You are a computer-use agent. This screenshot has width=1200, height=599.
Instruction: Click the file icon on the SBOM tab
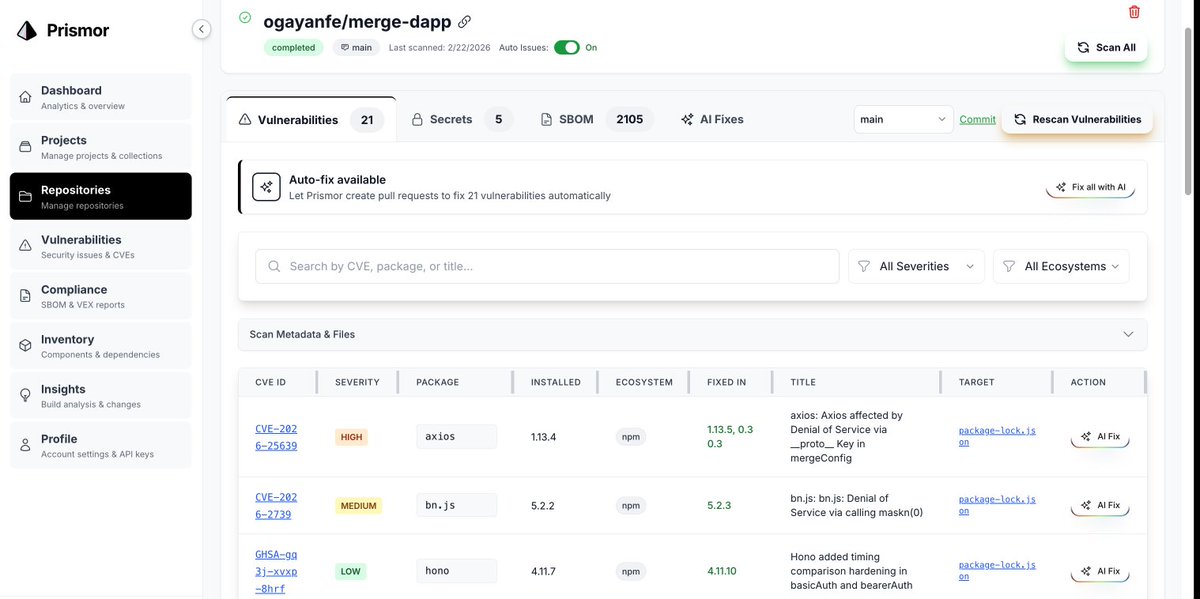(546, 120)
